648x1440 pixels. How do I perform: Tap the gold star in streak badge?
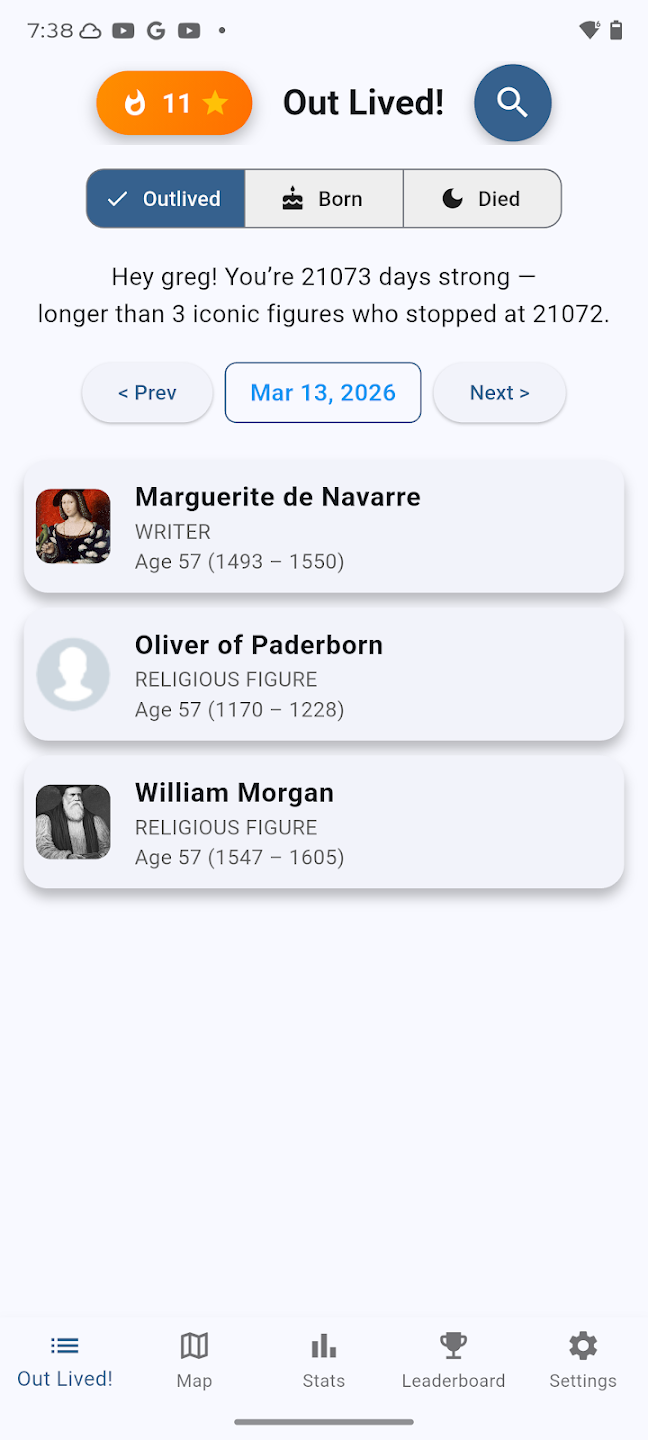pyautogui.click(x=215, y=103)
